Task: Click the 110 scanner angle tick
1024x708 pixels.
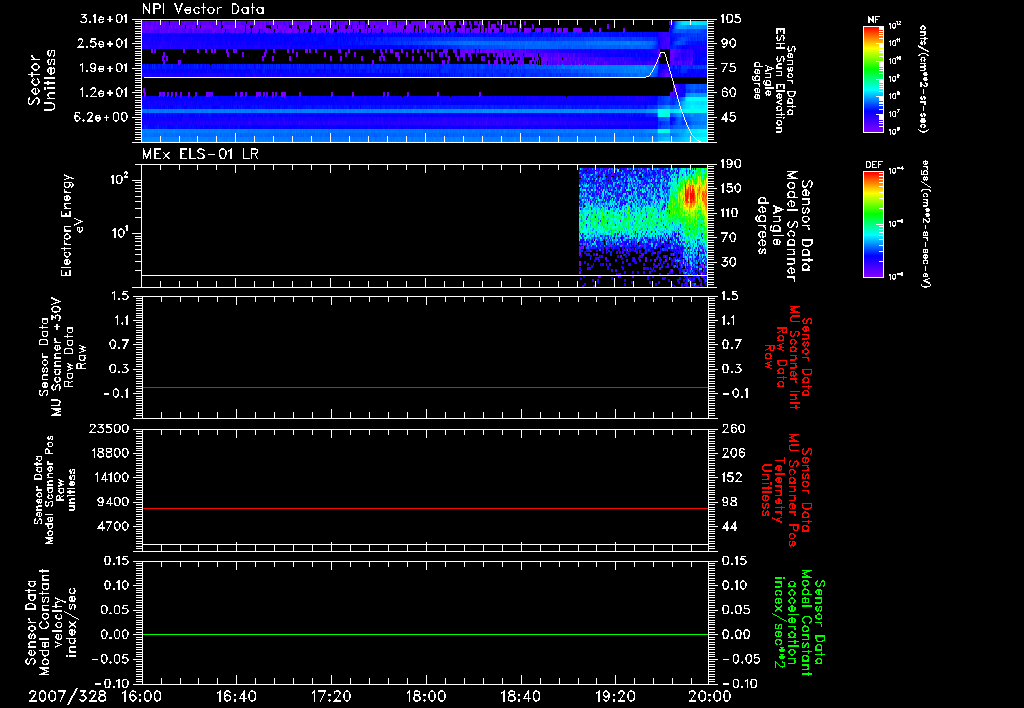Action: pyautogui.click(x=731, y=213)
